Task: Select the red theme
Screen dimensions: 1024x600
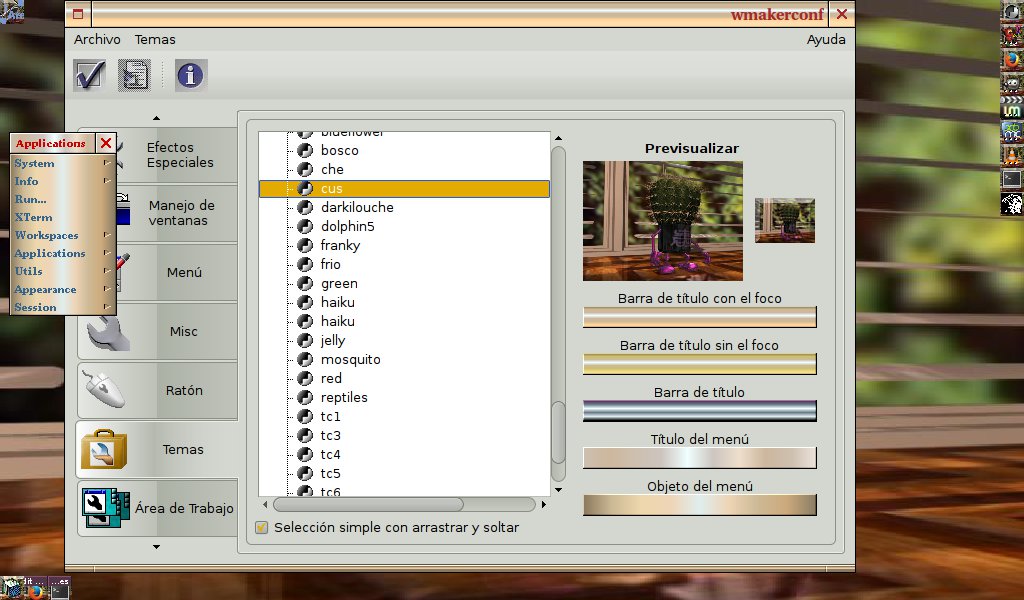Action: (x=331, y=378)
